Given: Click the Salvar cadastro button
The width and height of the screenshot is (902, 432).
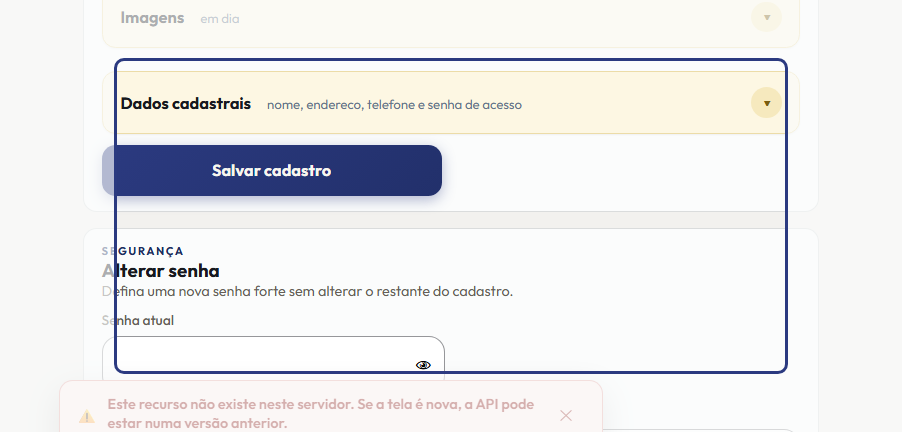Looking at the screenshot, I should click(272, 170).
